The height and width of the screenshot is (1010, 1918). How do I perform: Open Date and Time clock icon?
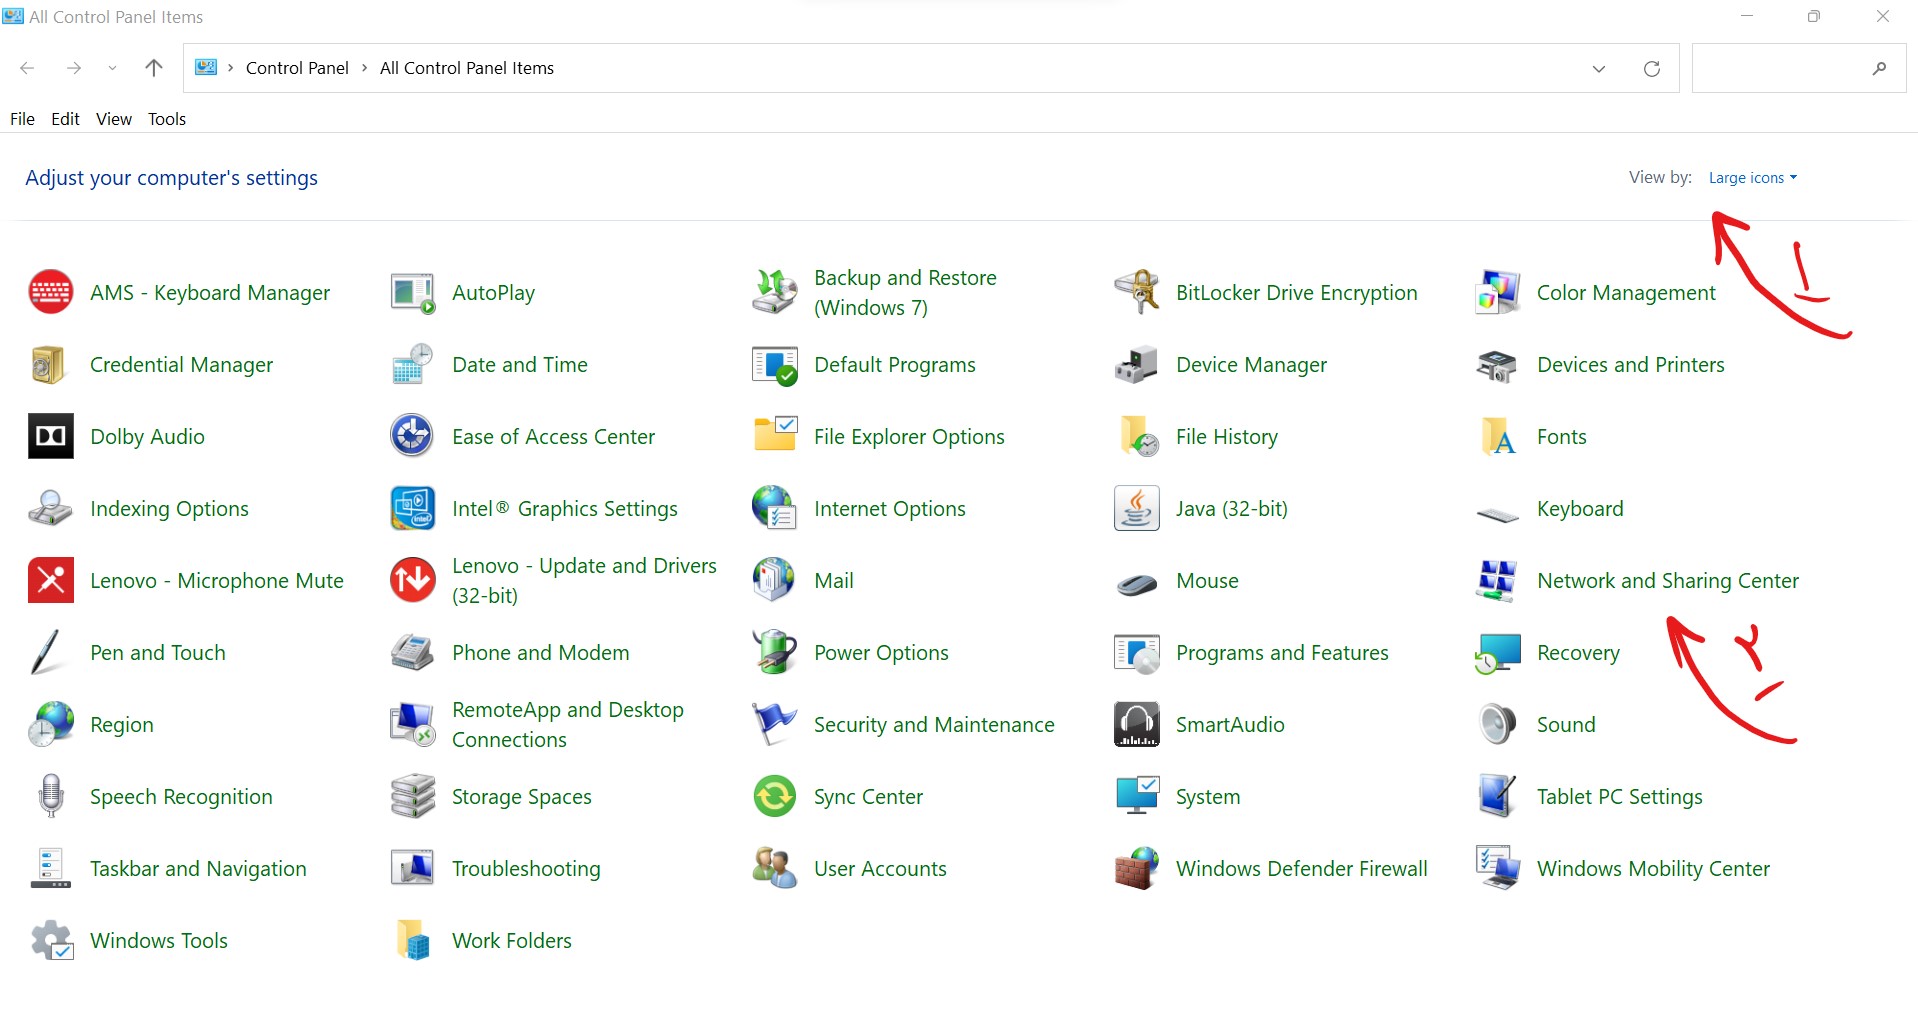tap(413, 364)
